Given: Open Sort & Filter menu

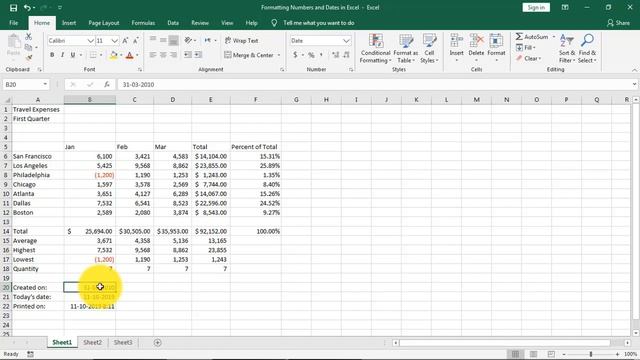Looking at the screenshot, I should [567, 49].
